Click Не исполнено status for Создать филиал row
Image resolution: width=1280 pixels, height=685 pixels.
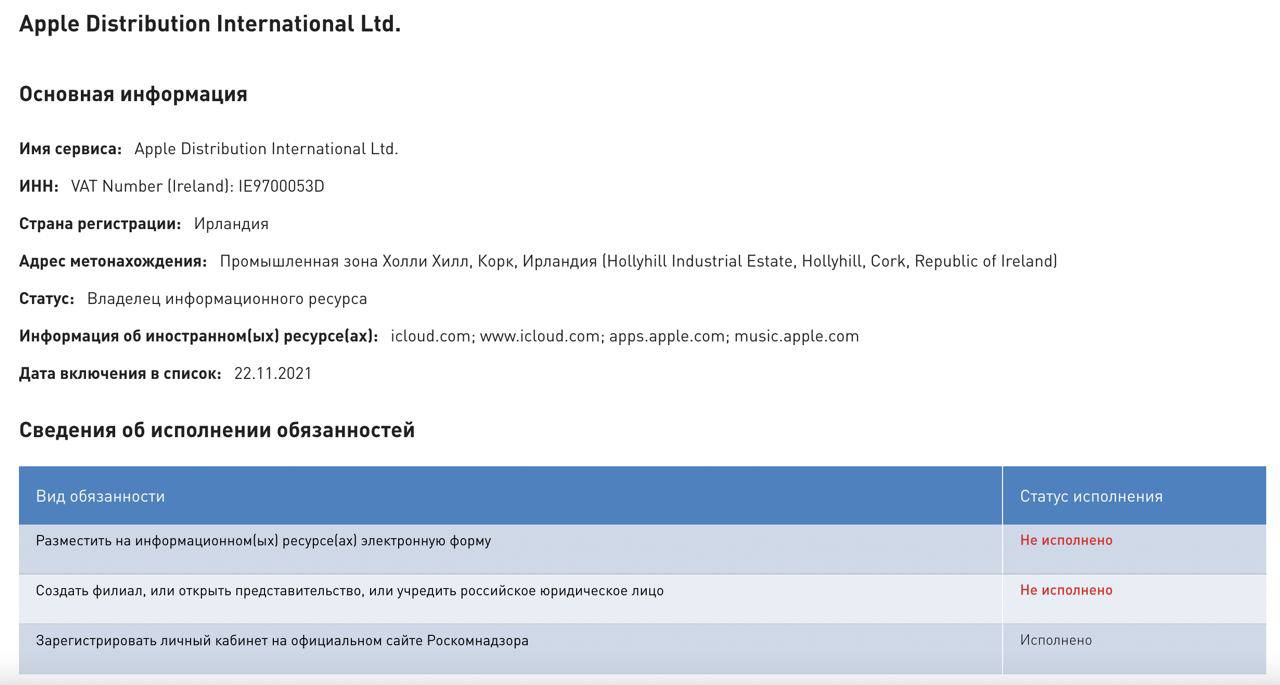(1066, 590)
